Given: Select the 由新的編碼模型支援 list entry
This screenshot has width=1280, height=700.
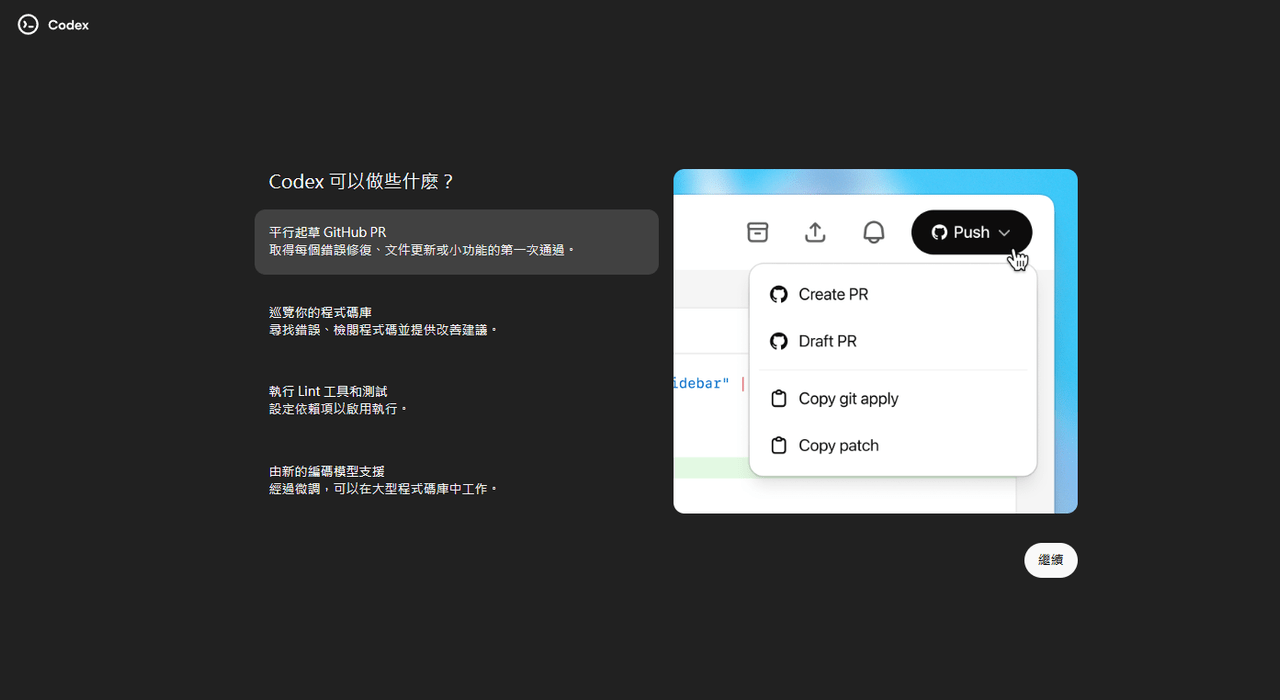Looking at the screenshot, I should pyautogui.click(x=456, y=479).
